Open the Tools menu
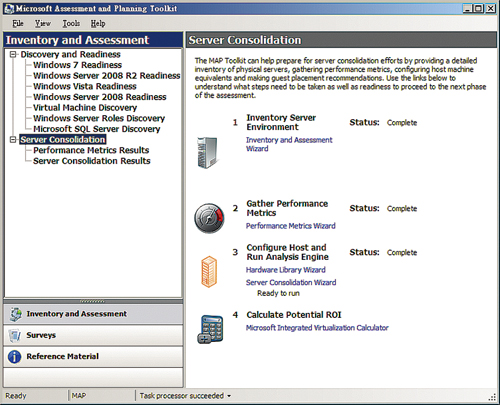This screenshot has width=500, height=405. pos(71,23)
